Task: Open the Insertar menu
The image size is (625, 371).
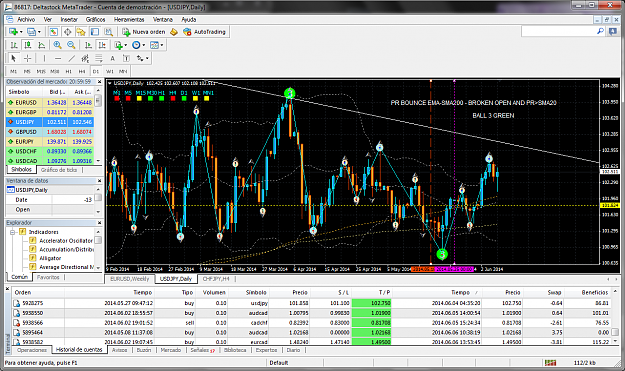Action: click(69, 20)
